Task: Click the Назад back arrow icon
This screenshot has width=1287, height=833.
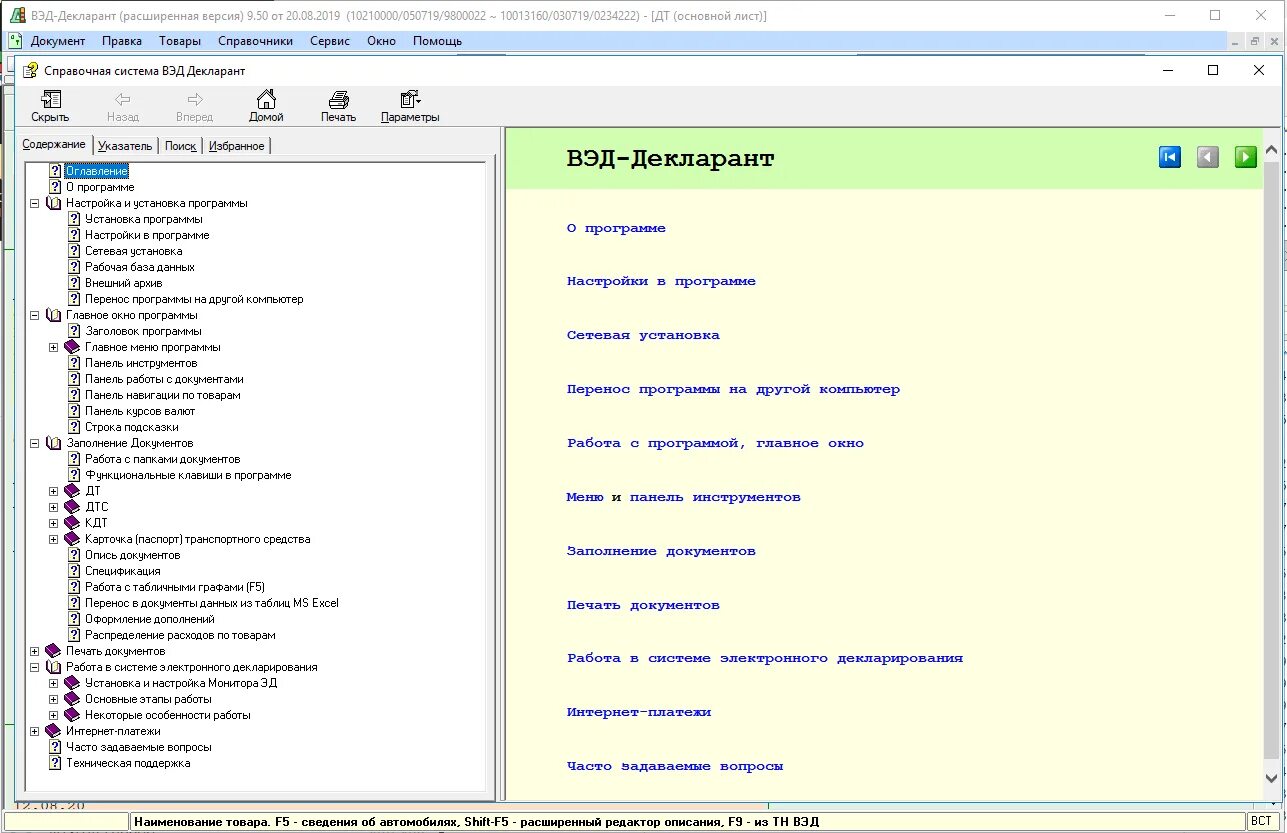Action: pyautogui.click(x=123, y=99)
